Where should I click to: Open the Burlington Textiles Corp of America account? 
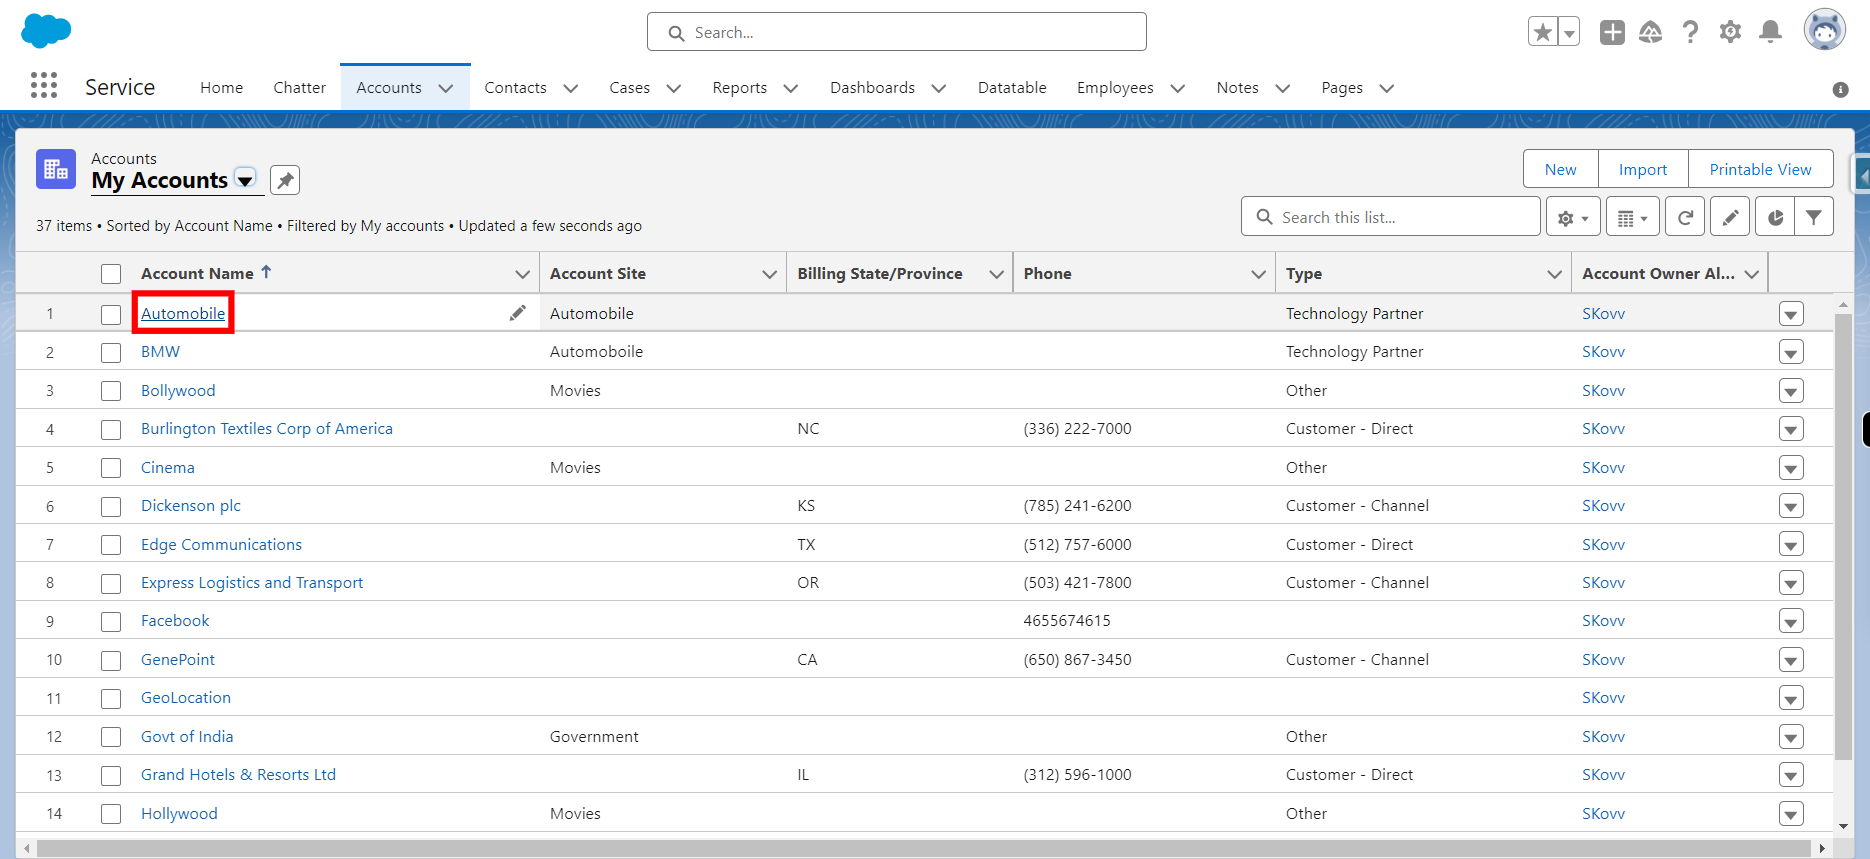pos(266,429)
